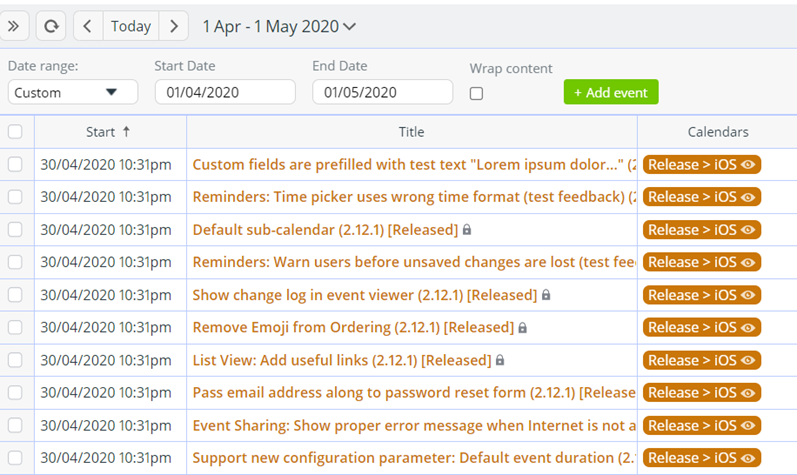Open event Event Sharing: Show proper error message

coord(414,426)
